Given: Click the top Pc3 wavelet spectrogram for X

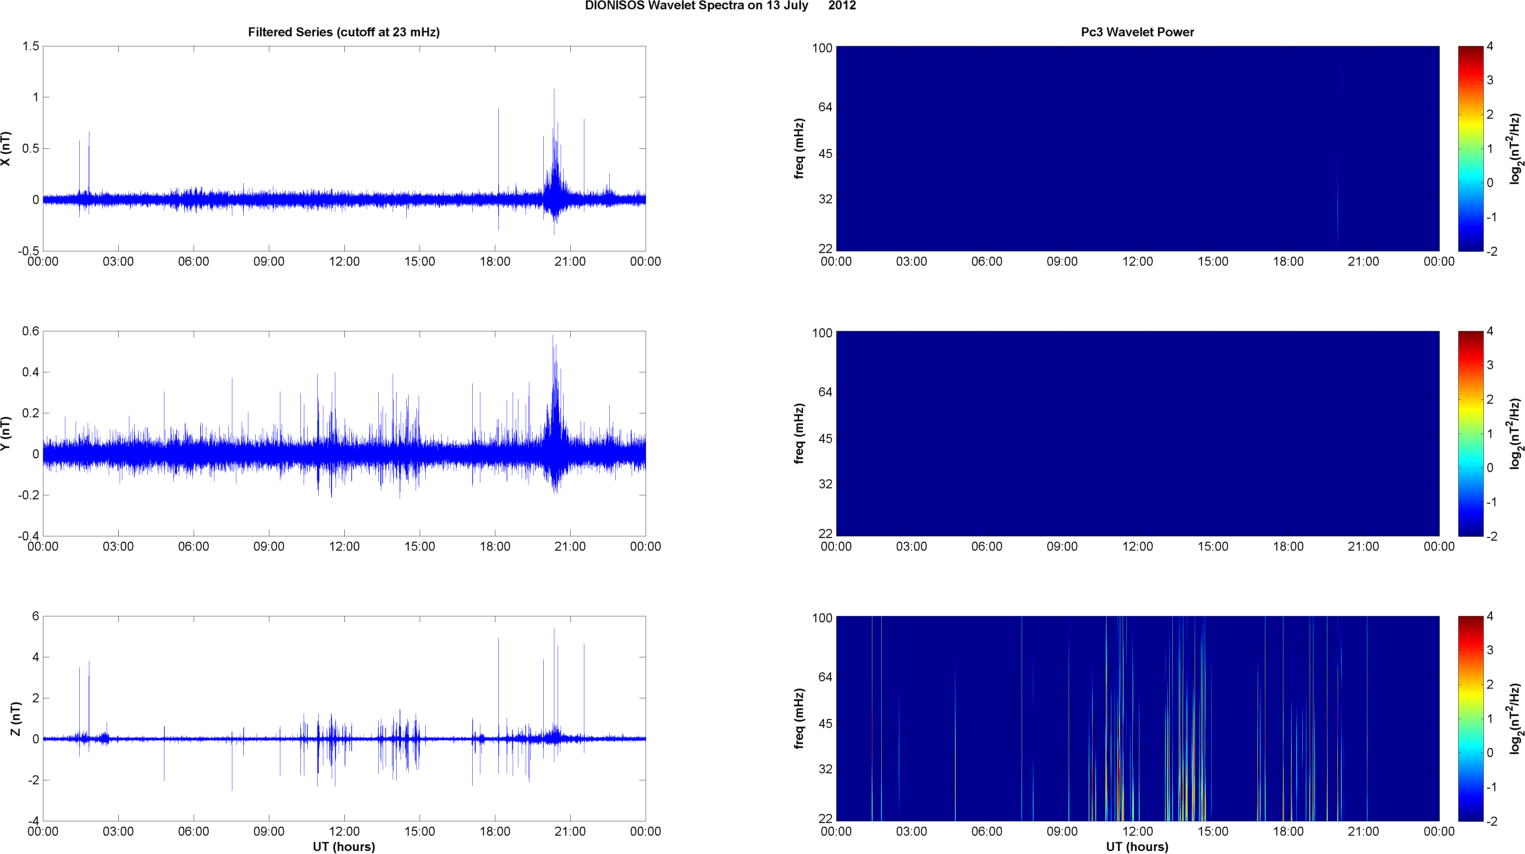Looking at the screenshot, I should click(1137, 148).
